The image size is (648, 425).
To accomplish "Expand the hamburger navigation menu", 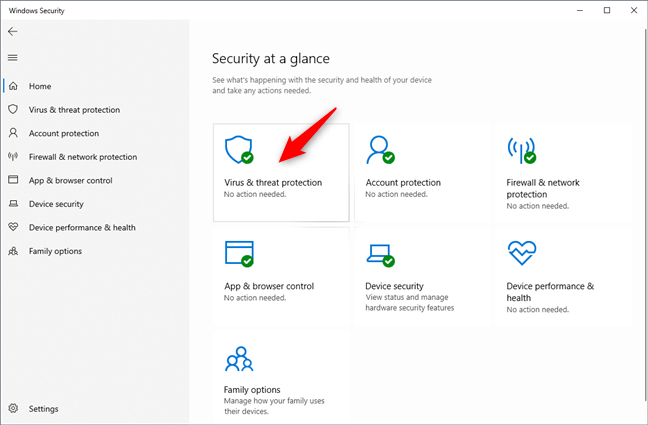I will click(x=13, y=58).
